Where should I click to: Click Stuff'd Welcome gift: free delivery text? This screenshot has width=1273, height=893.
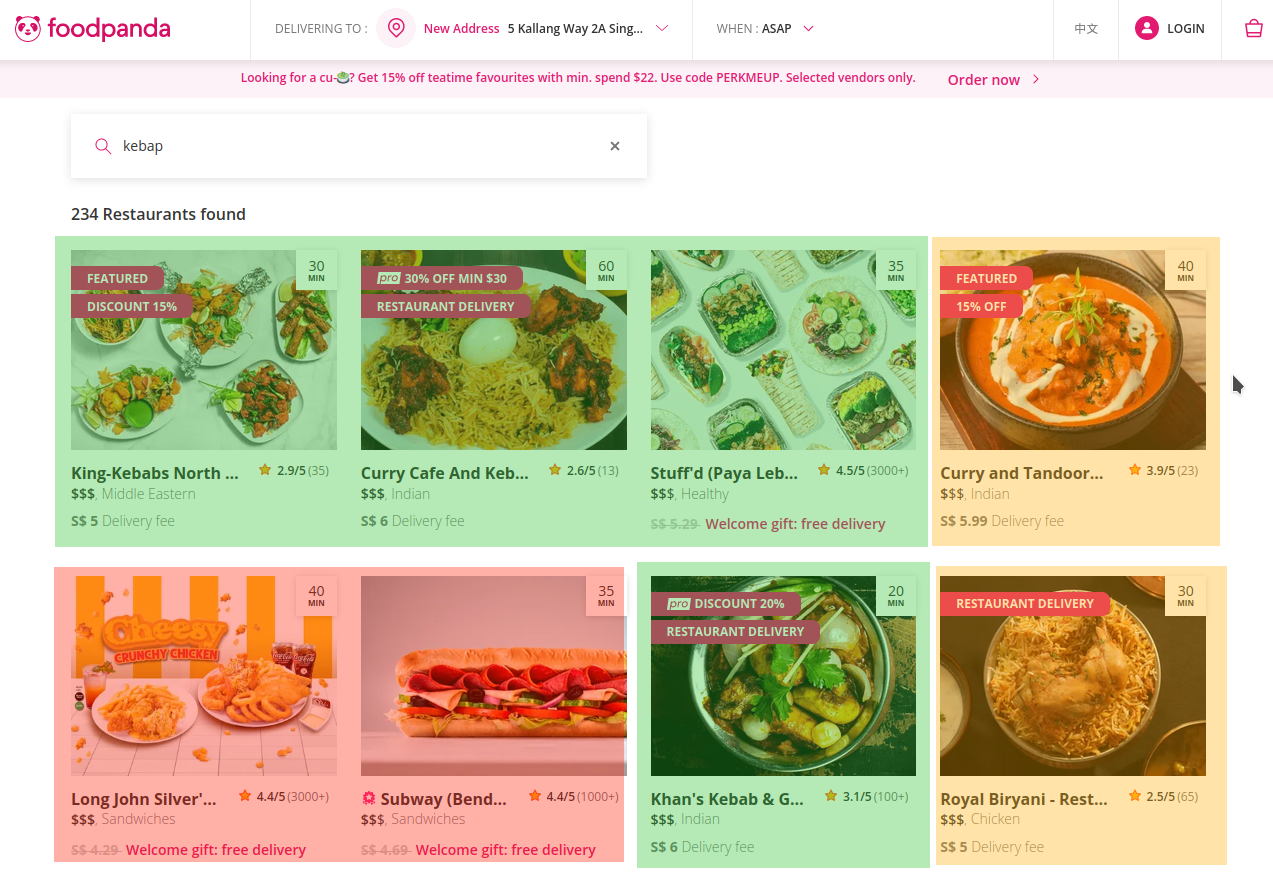(x=795, y=524)
